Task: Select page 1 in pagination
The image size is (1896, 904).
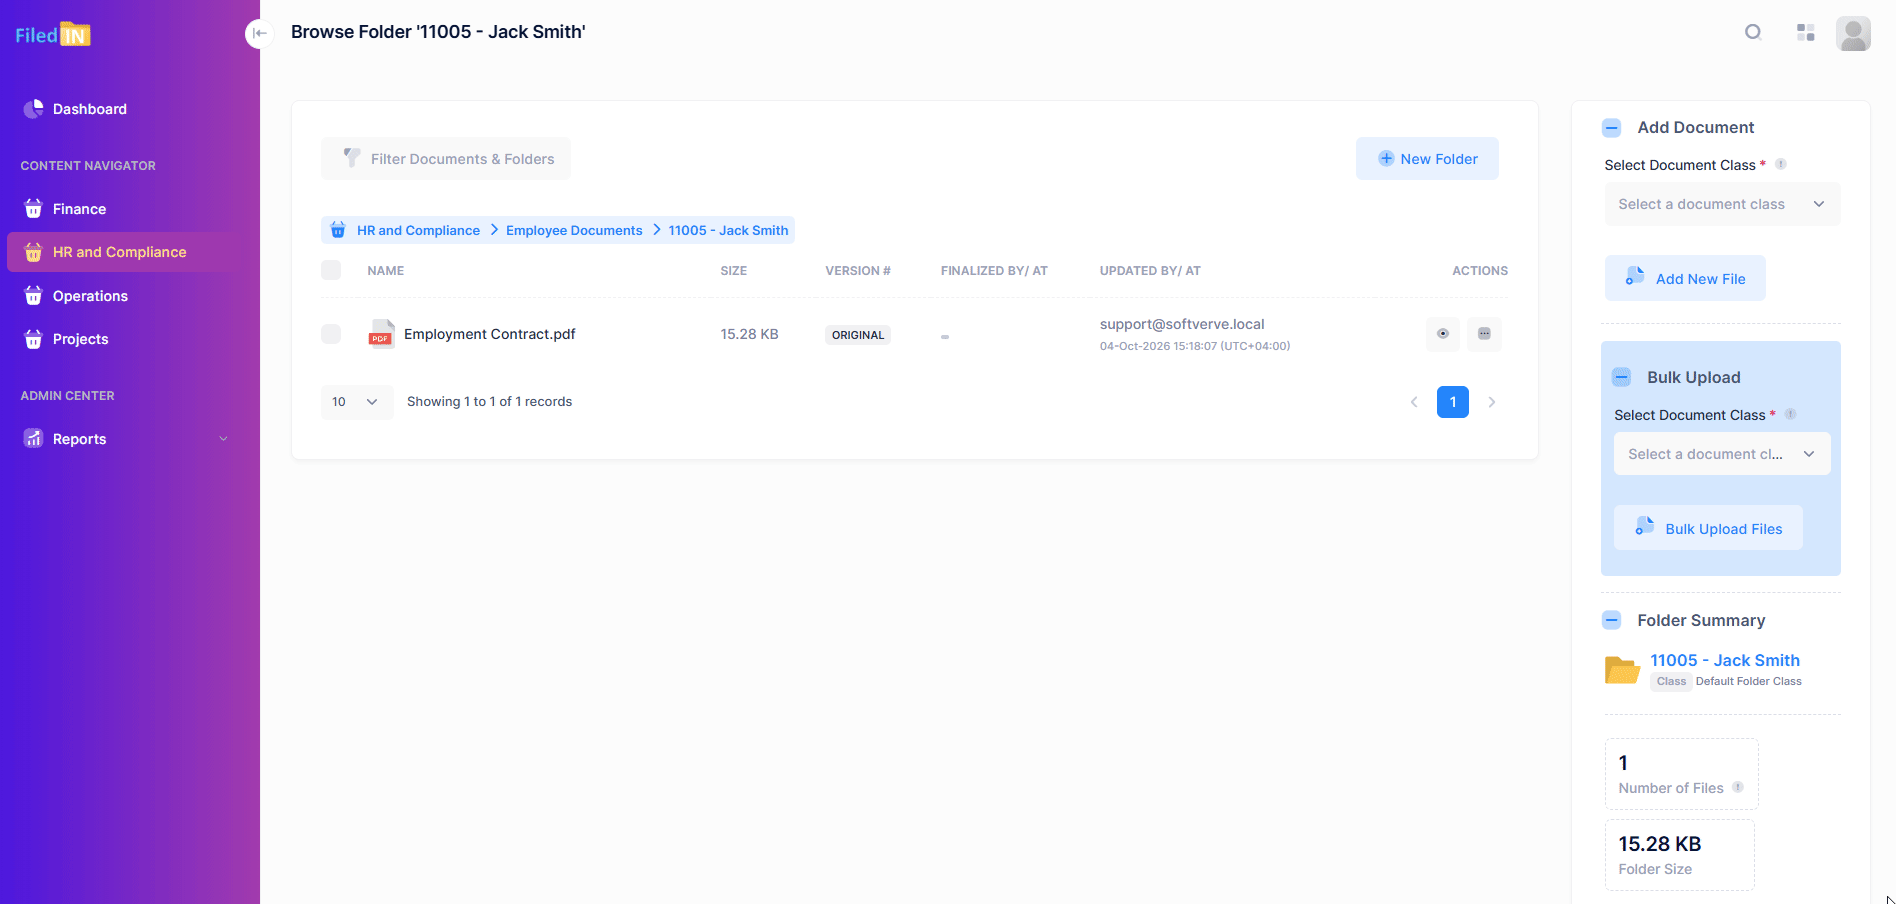Action: 1453,402
